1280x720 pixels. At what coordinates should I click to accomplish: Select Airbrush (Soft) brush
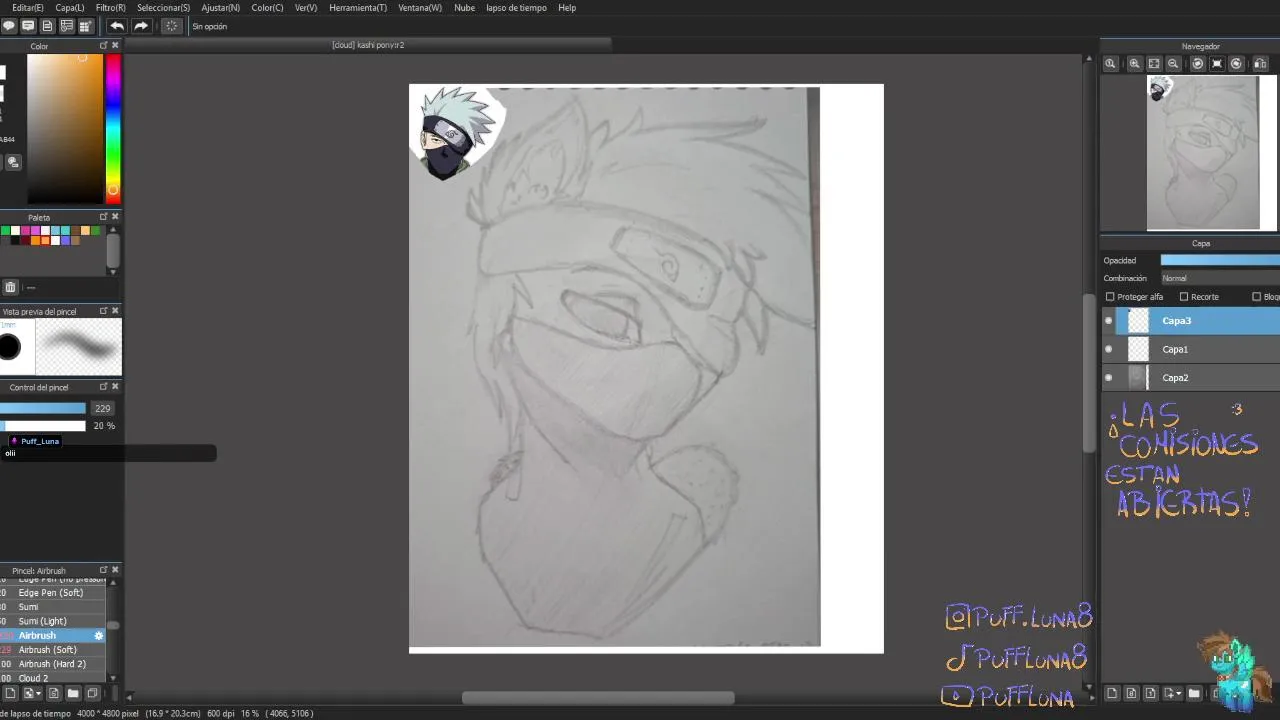(52, 650)
